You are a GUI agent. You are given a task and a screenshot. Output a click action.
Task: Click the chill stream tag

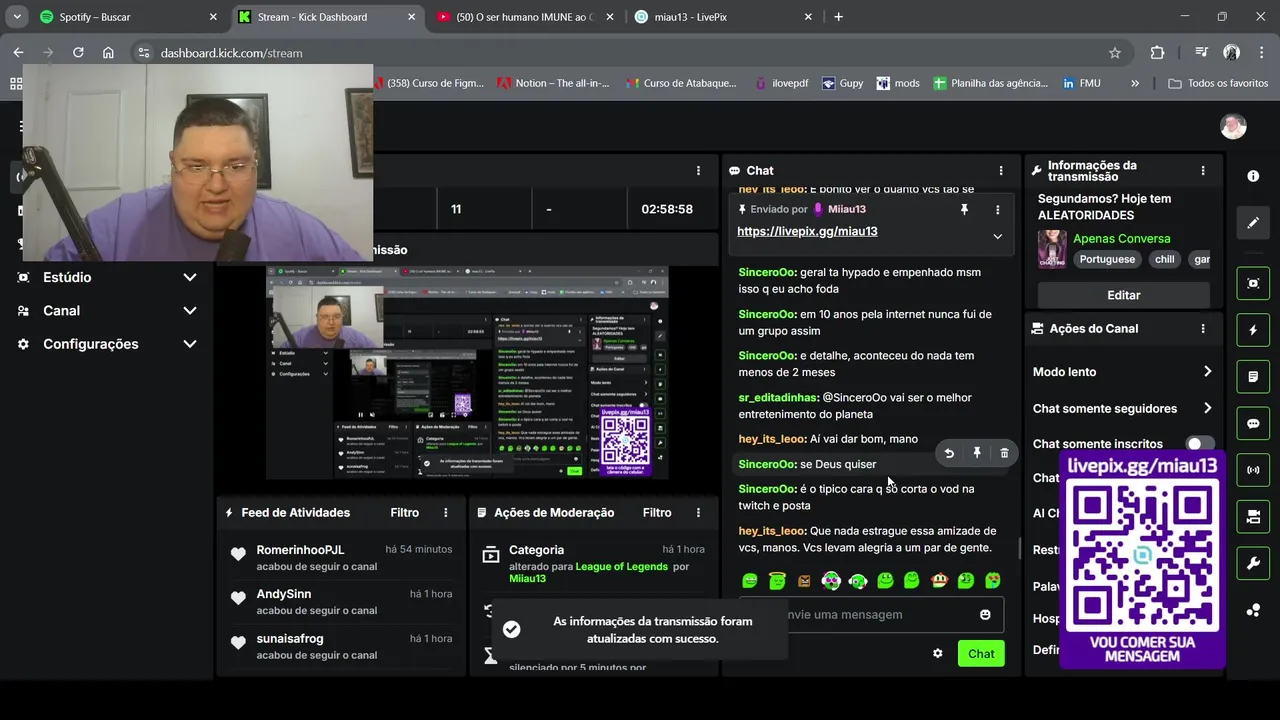(1164, 259)
